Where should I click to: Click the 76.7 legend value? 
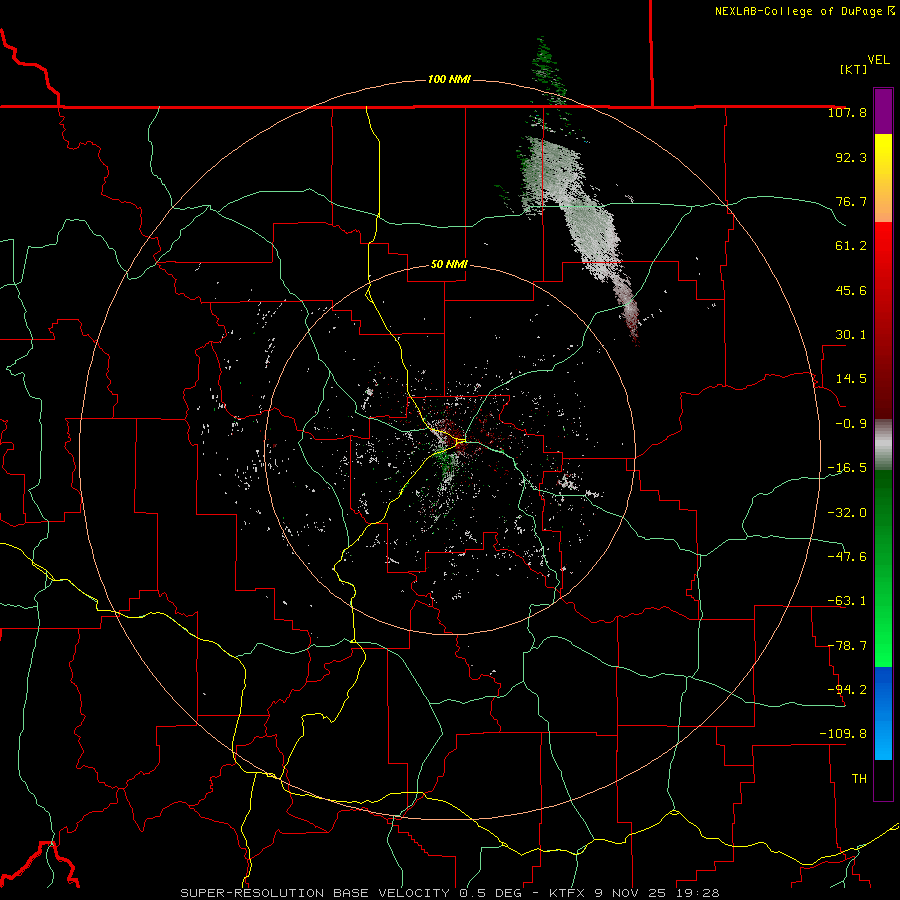[x=851, y=201]
